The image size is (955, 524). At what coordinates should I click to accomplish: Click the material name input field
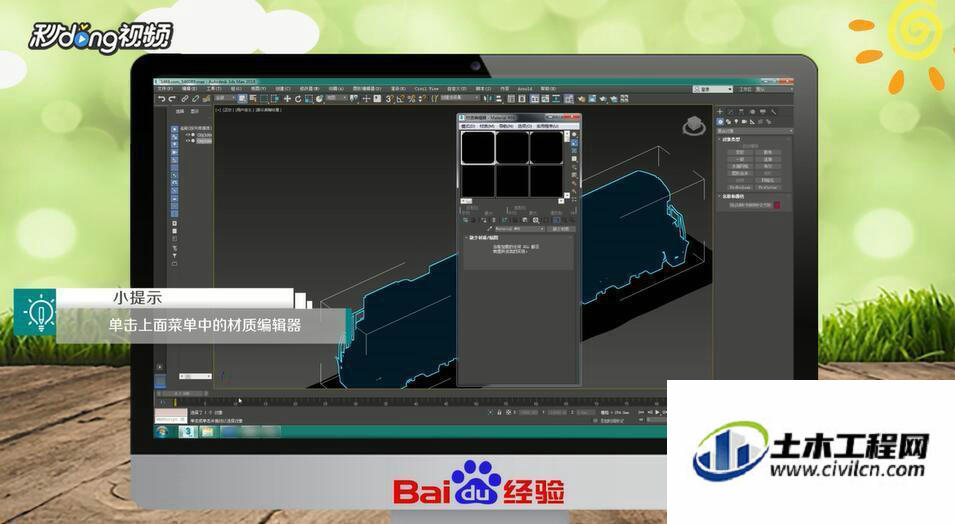[520, 229]
